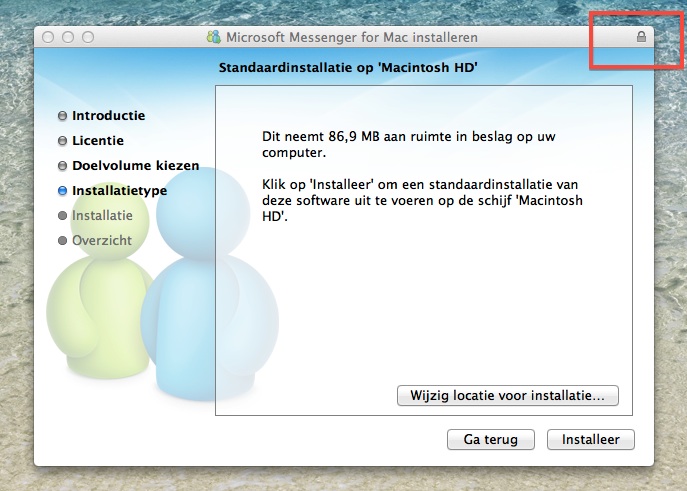This screenshot has width=687, height=491.
Task: Click the greyed Overzicht step label
Action: click(102, 240)
